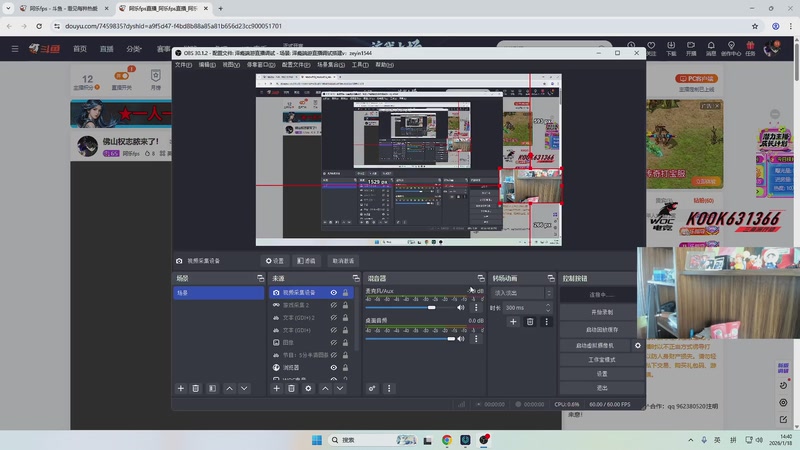The width and height of the screenshot is (800, 450).
Task: Expand the Douyu 分类 dropdown
Action: click(x=134, y=49)
